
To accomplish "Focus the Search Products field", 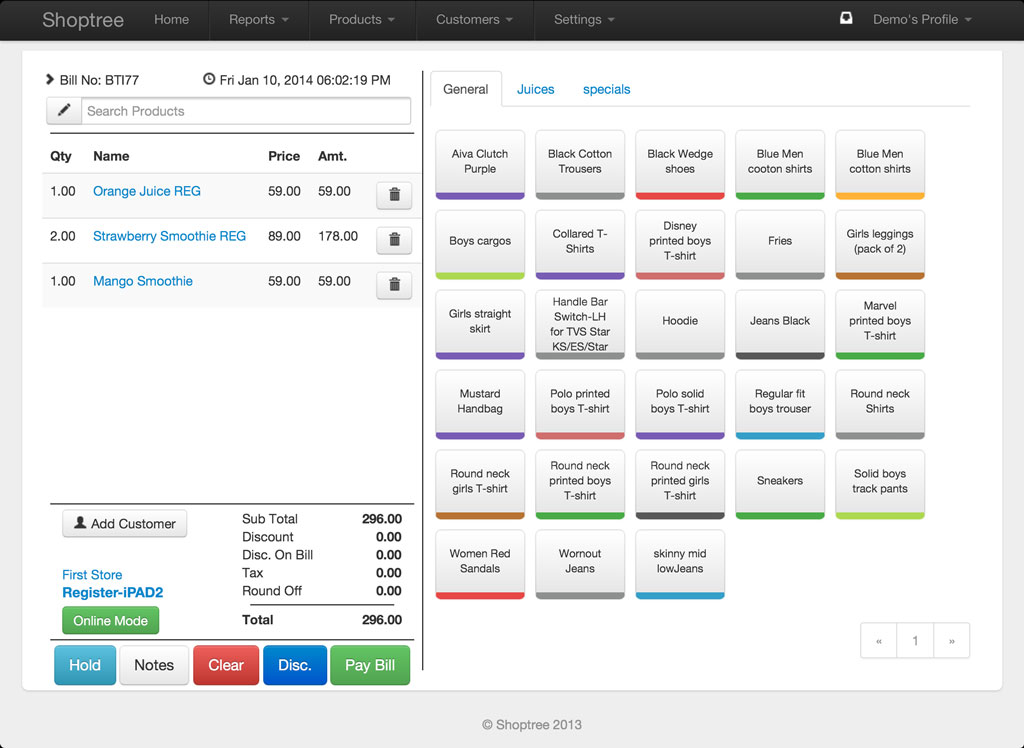I will point(246,111).
